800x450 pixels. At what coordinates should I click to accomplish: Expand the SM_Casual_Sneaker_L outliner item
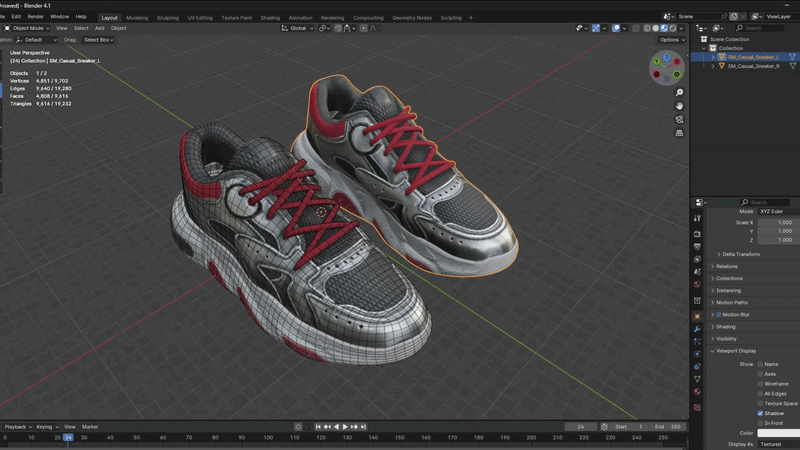point(713,57)
